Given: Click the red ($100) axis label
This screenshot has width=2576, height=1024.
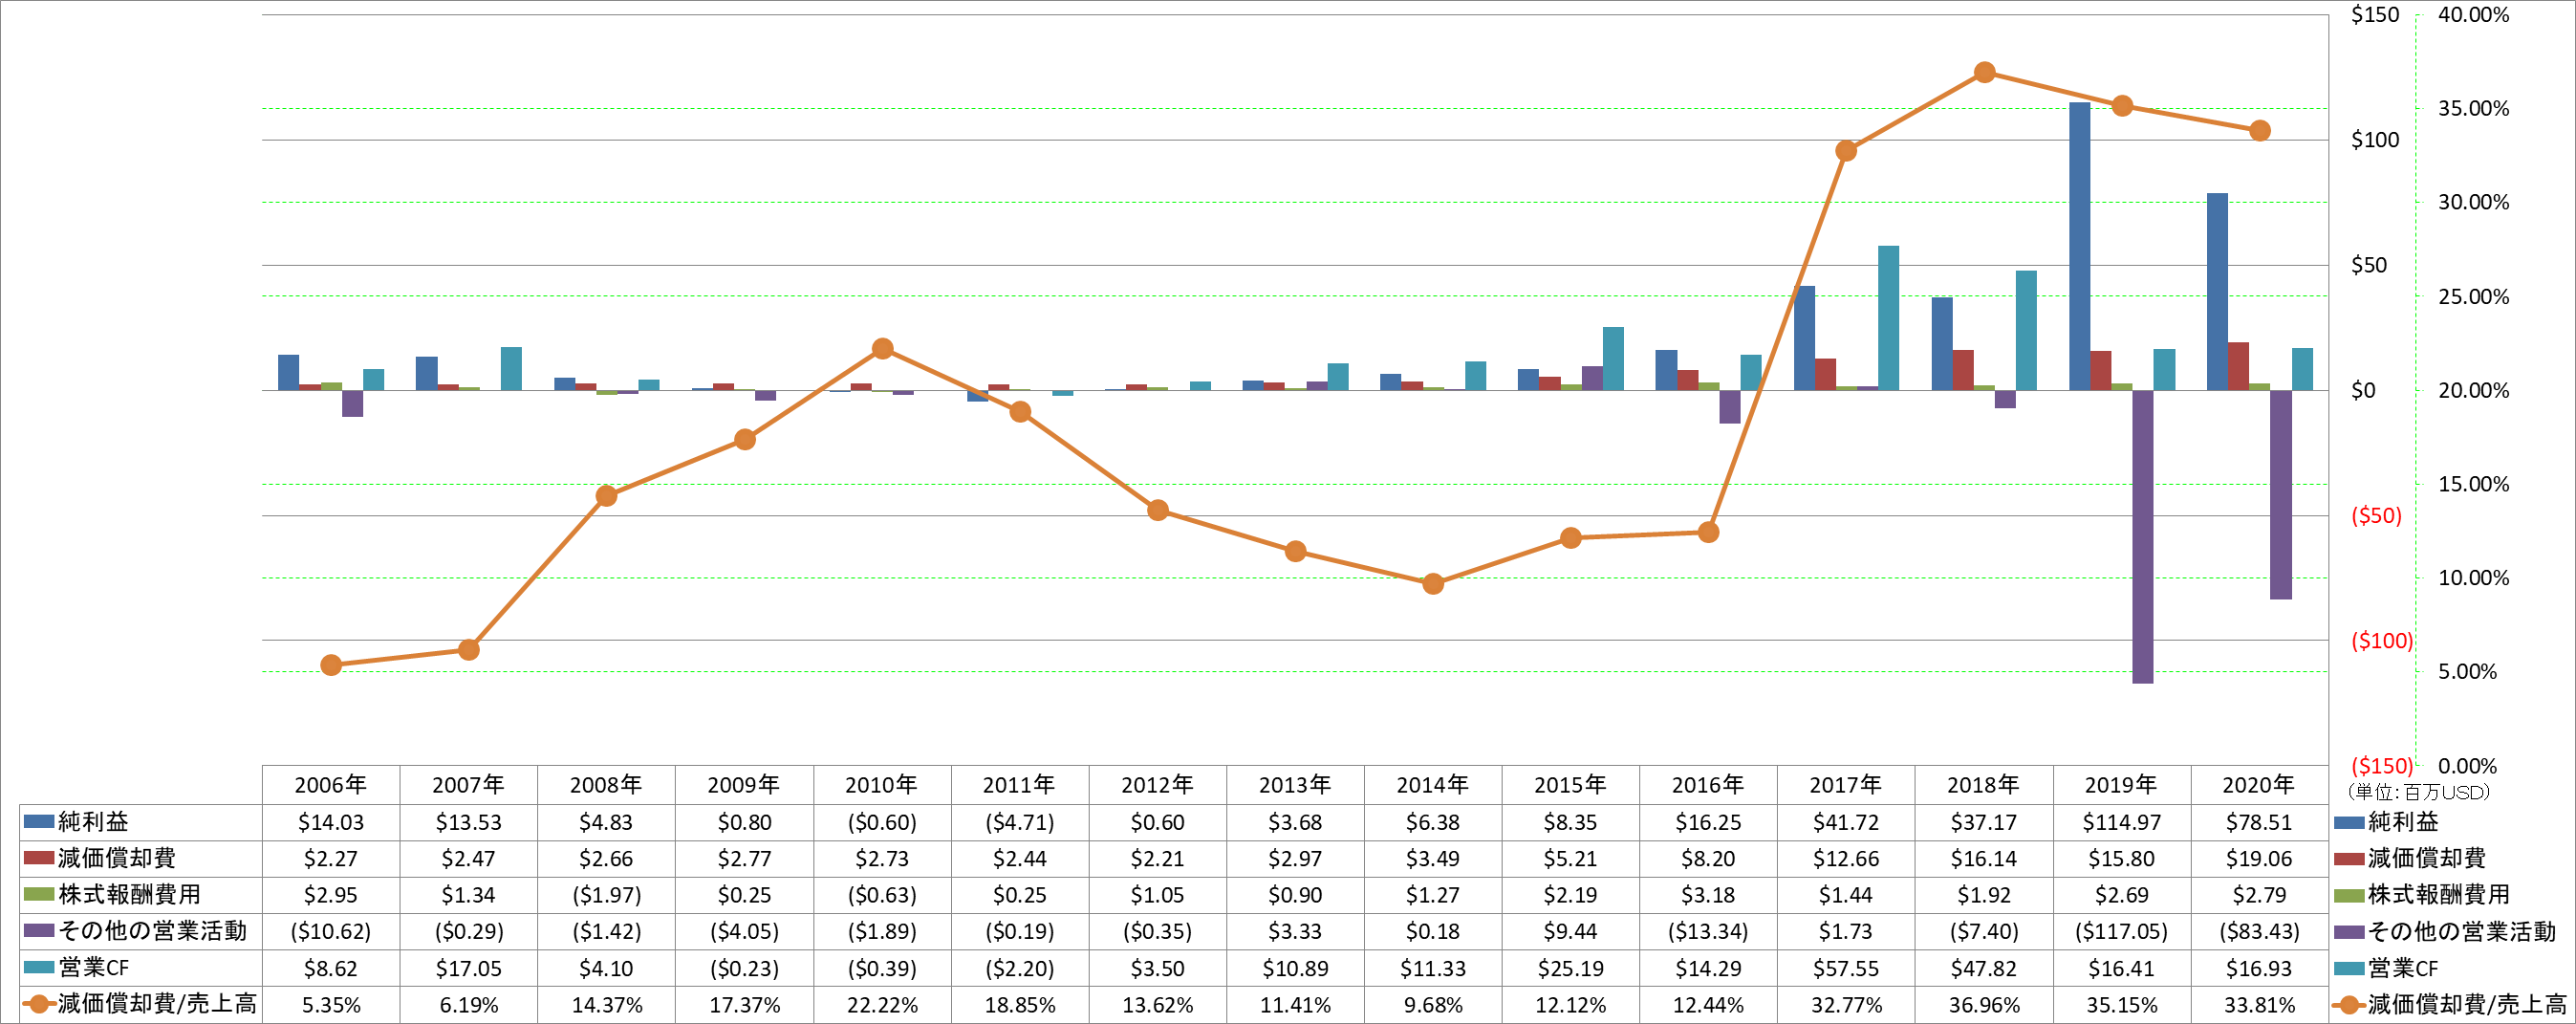Looking at the screenshot, I should 2381,641.
